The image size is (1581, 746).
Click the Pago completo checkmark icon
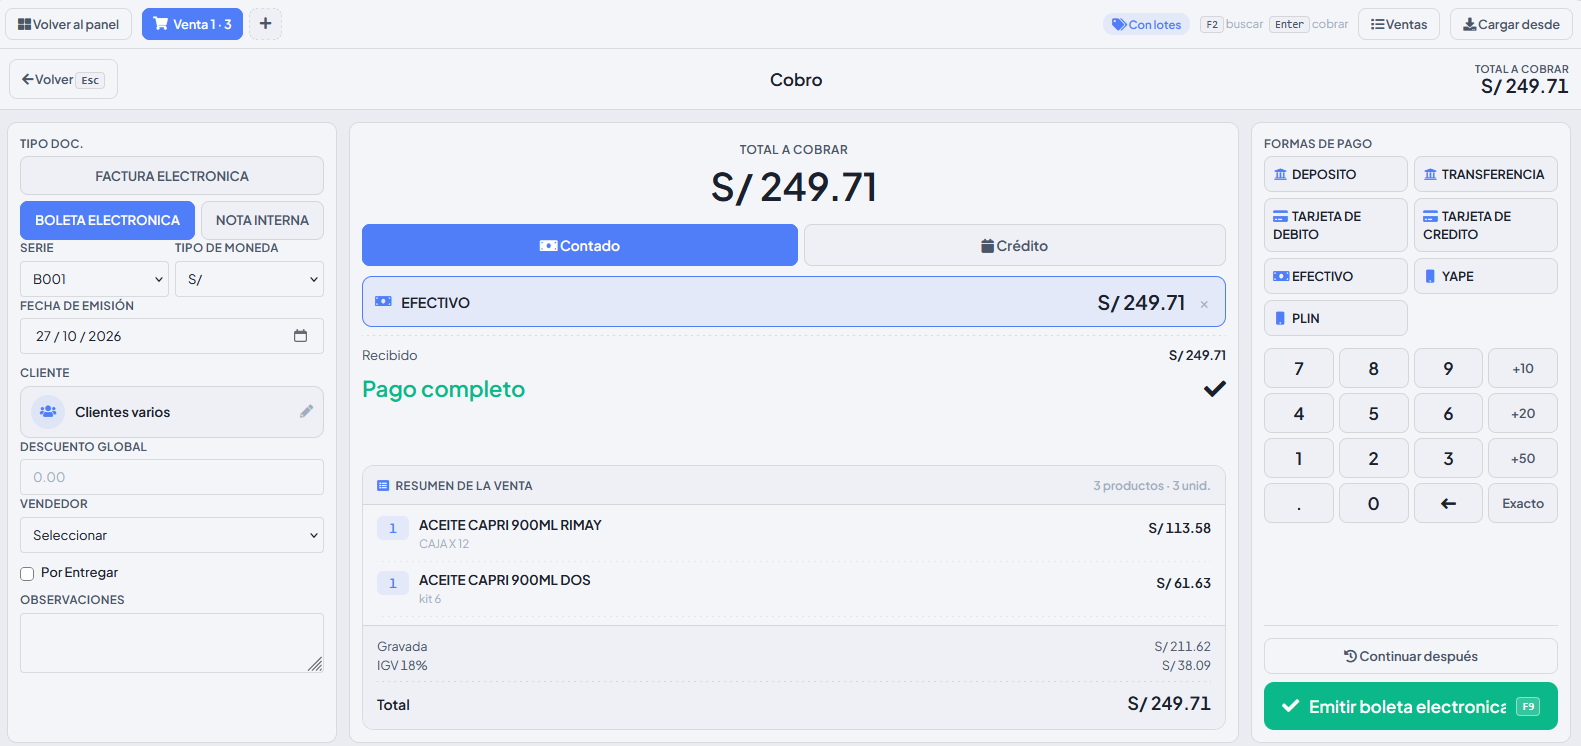coord(1215,389)
